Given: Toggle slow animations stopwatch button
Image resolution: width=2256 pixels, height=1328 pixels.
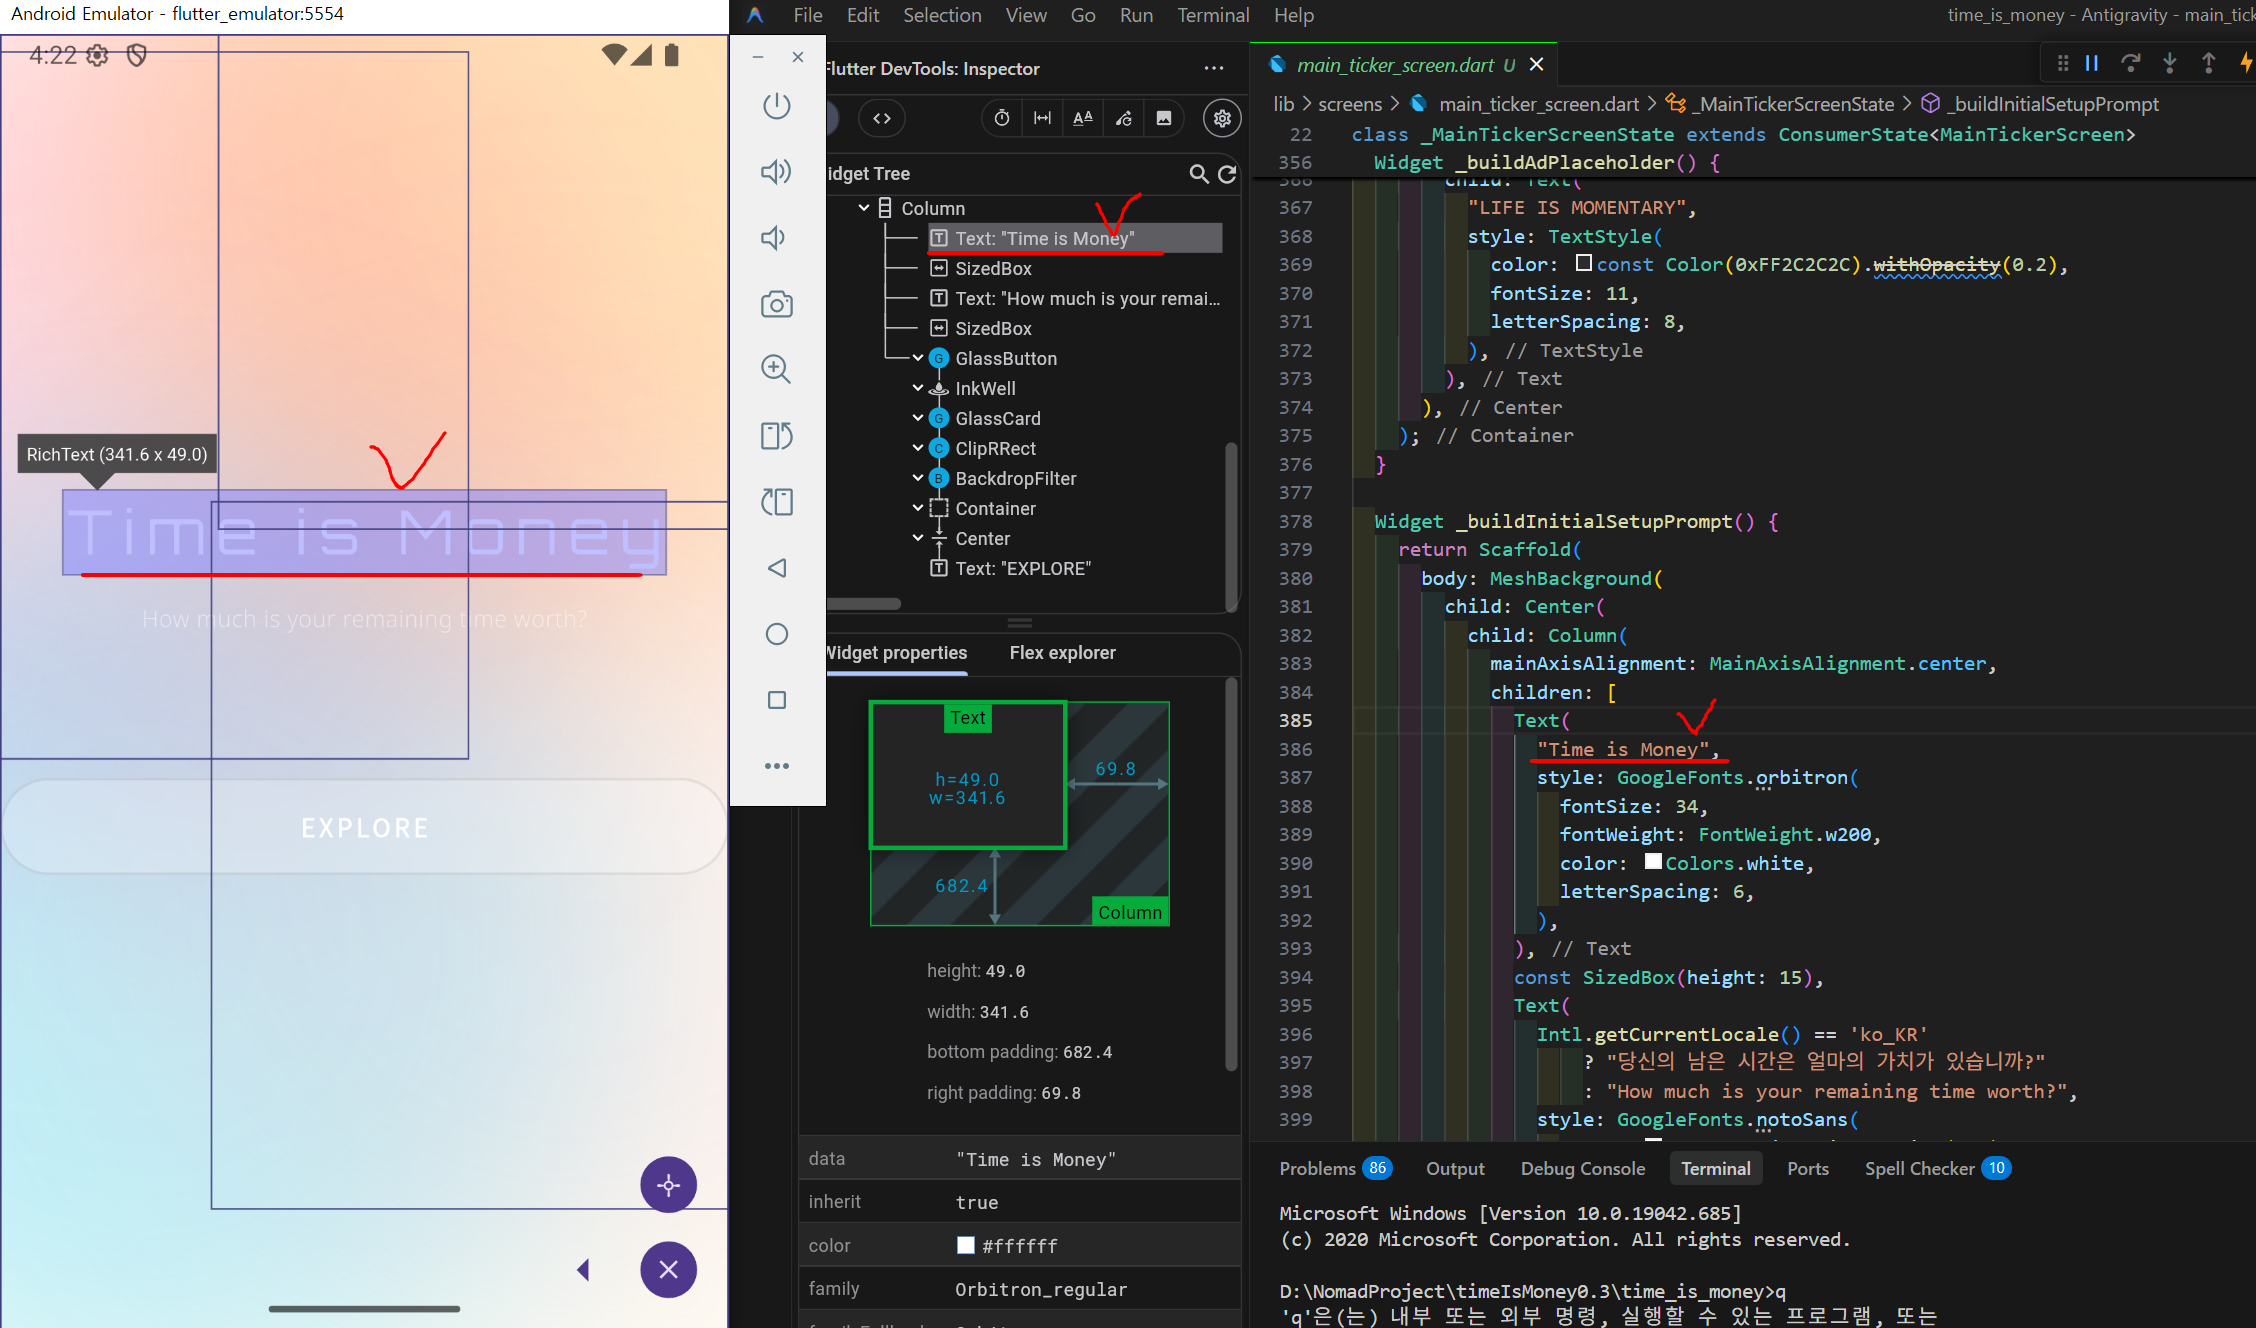Looking at the screenshot, I should coord(1002,118).
